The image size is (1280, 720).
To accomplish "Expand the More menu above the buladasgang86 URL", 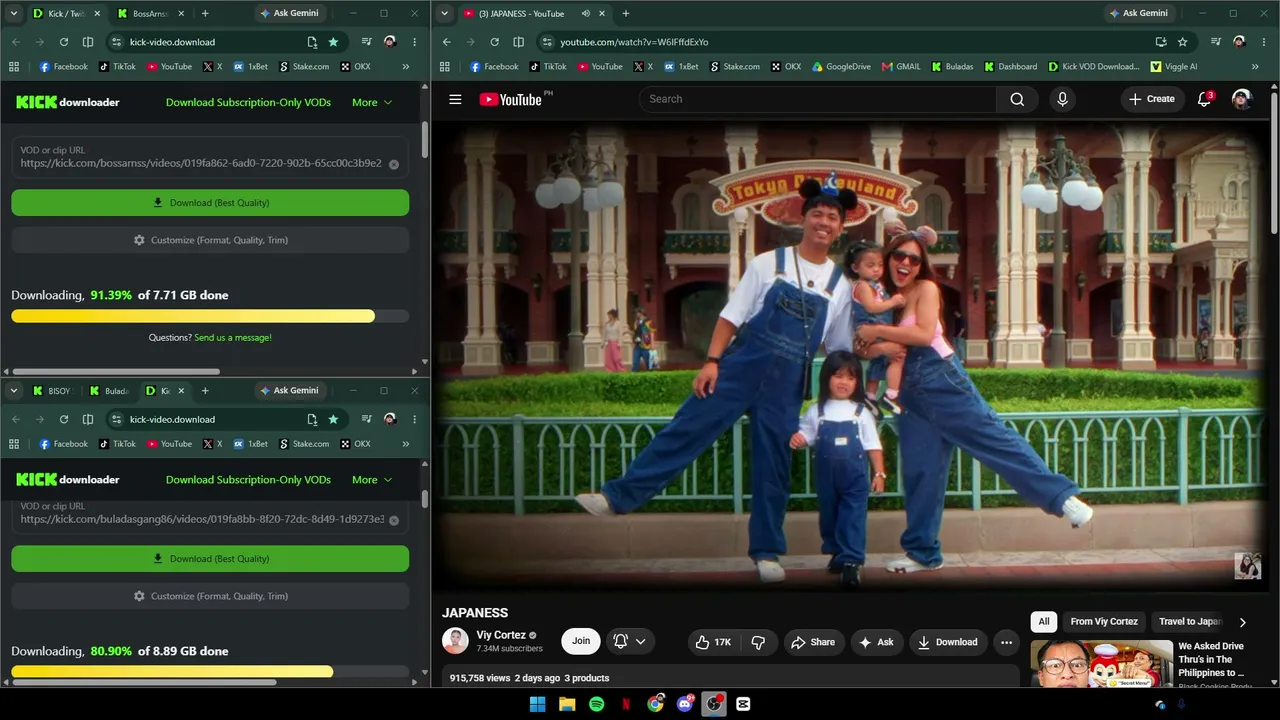I will pyautogui.click(x=372, y=480).
